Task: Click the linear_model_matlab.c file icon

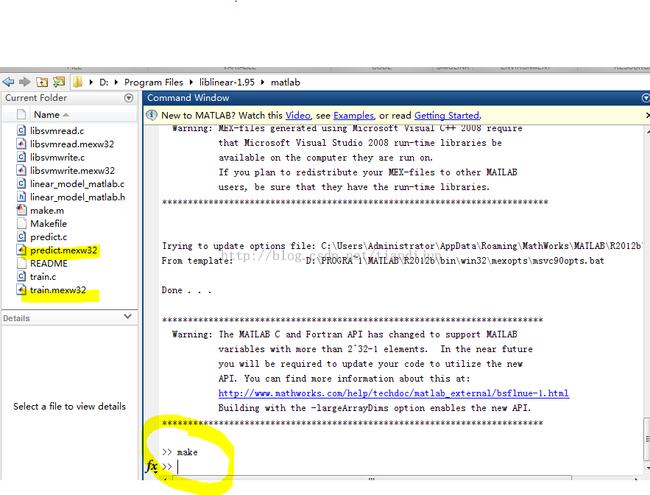Action: point(21,184)
